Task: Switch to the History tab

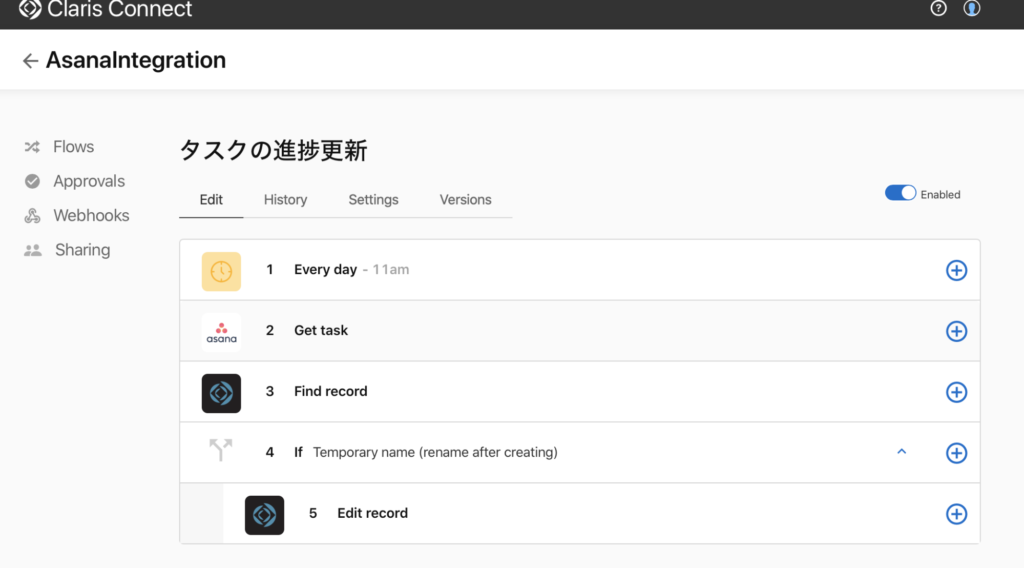Action: click(285, 200)
